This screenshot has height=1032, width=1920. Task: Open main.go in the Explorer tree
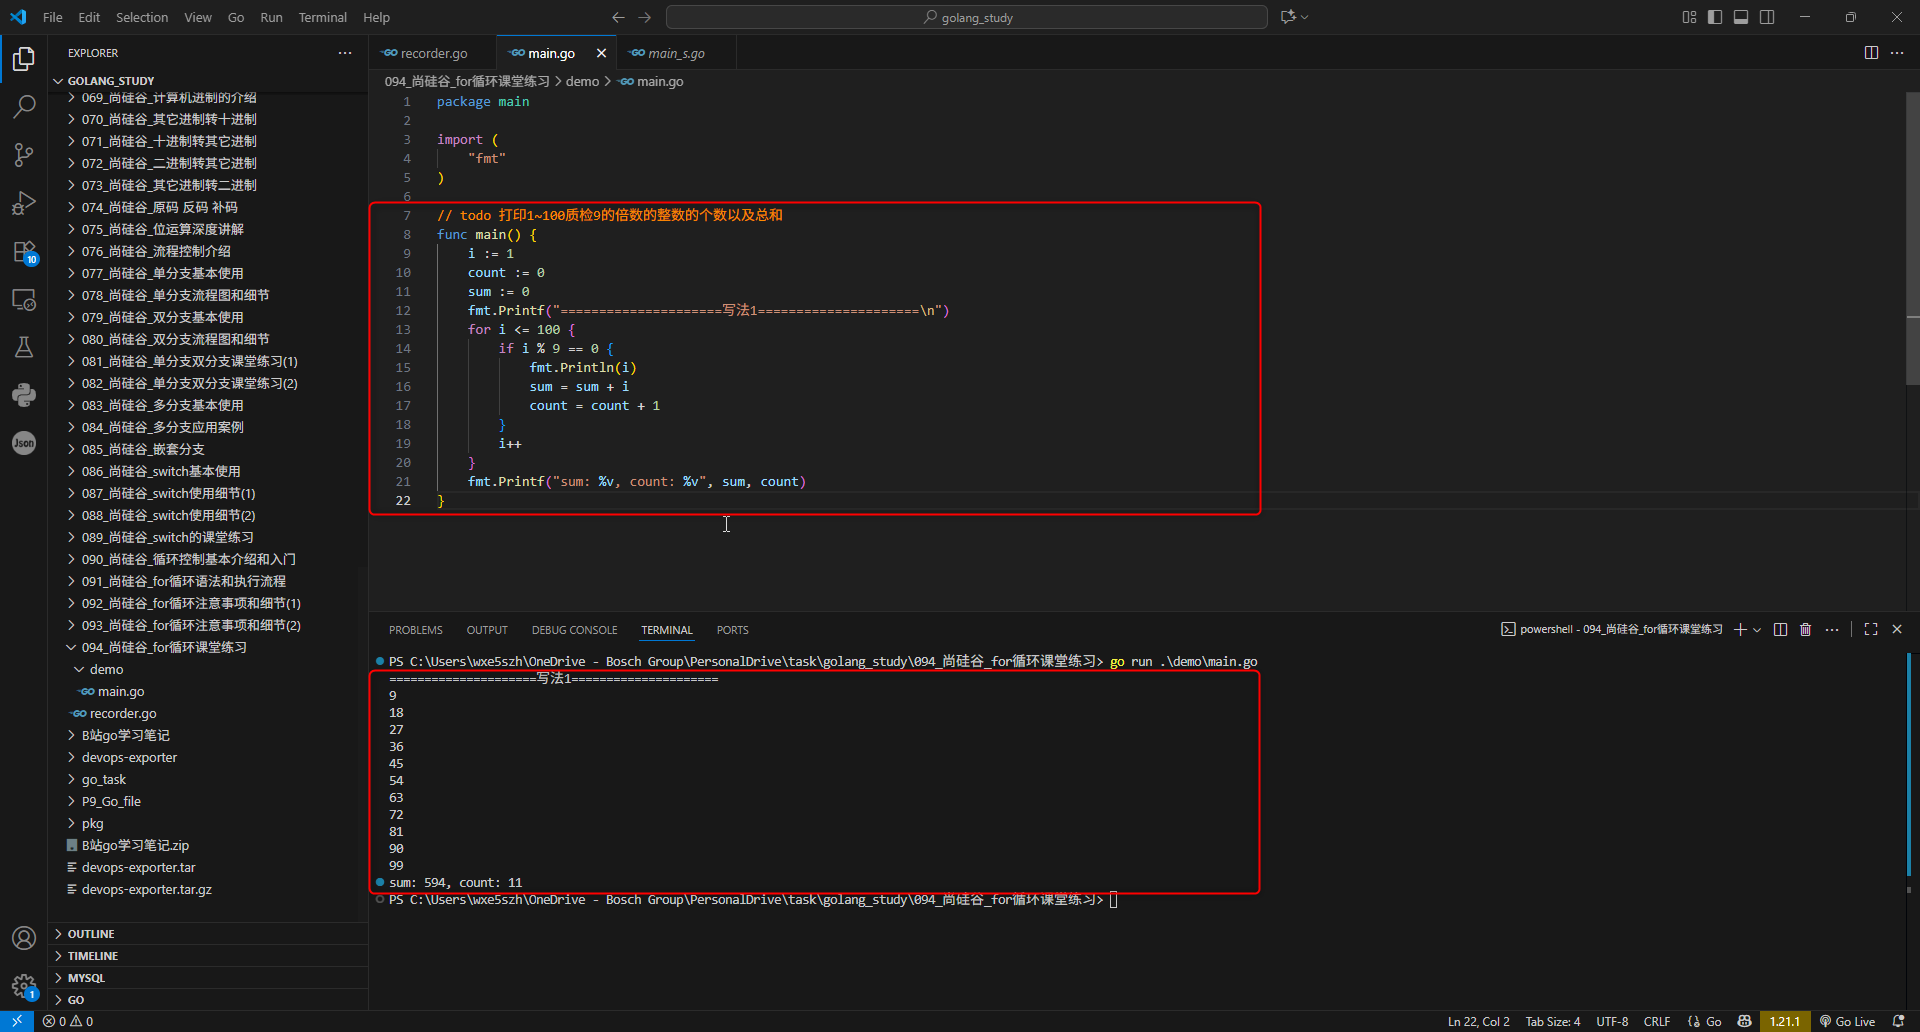tap(121, 691)
